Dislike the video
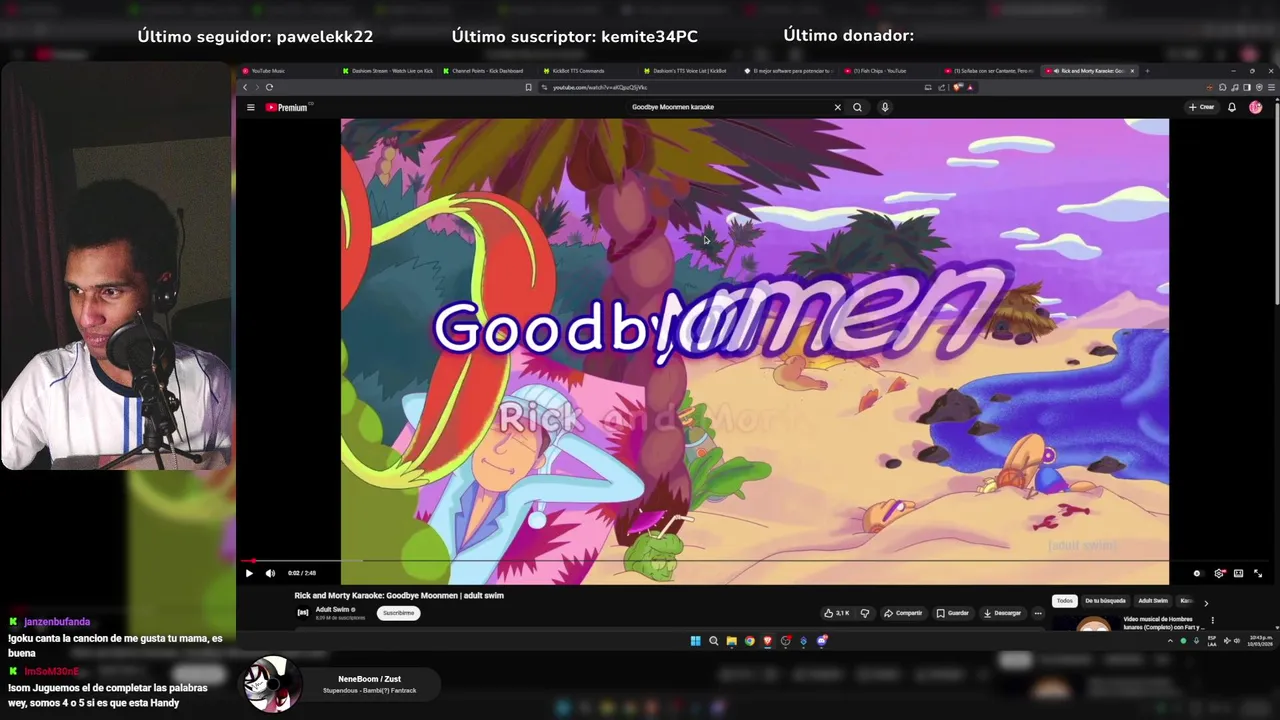Screen dimensions: 1280x720 pyautogui.click(x=865, y=613)
